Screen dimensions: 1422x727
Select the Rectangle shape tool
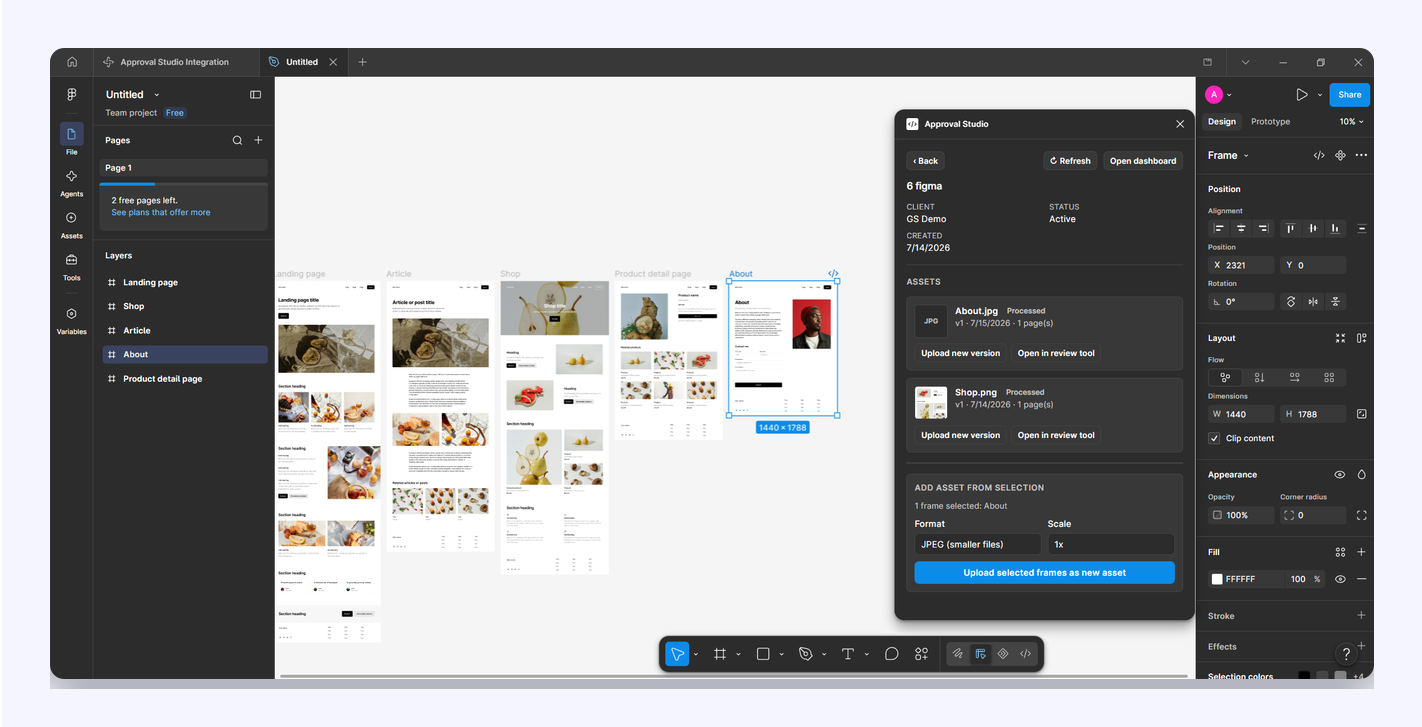tap(763, 654)
